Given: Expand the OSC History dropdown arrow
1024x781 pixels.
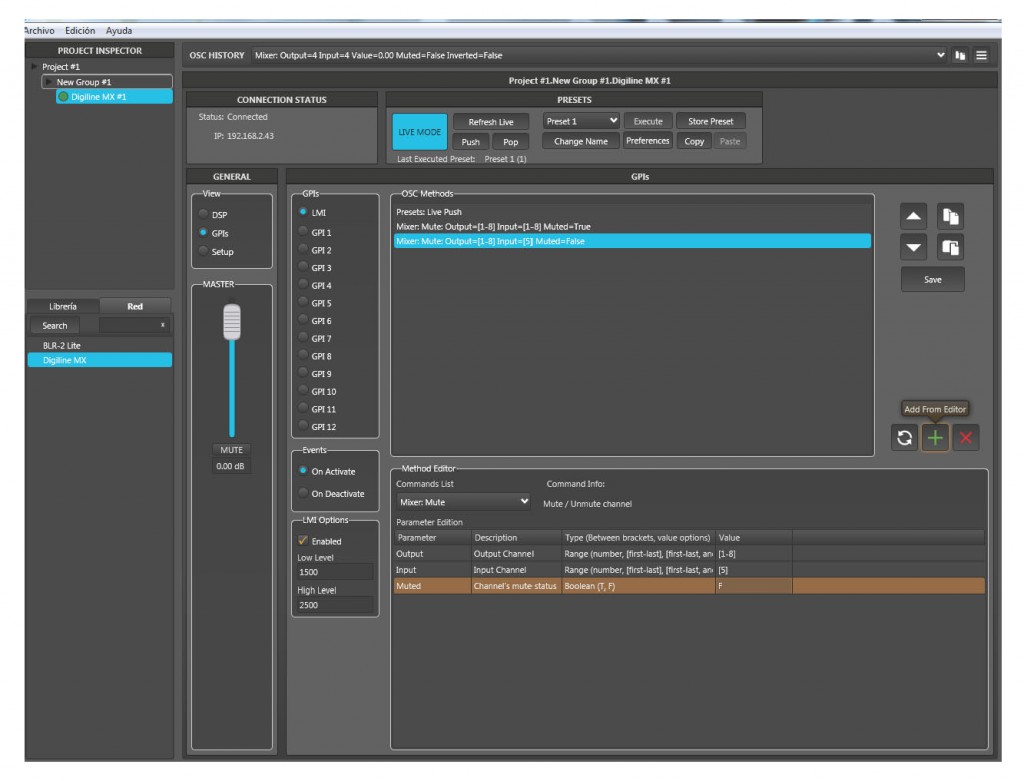Looking at the screenshot, I should tap(941, 55).
